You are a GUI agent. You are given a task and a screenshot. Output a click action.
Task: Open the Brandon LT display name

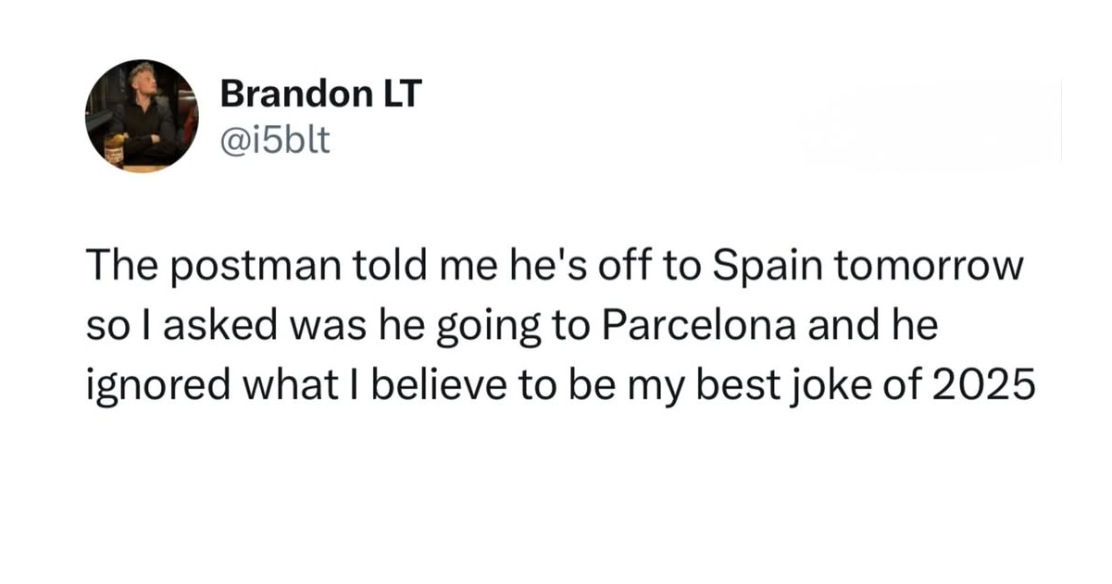point(320,95)
